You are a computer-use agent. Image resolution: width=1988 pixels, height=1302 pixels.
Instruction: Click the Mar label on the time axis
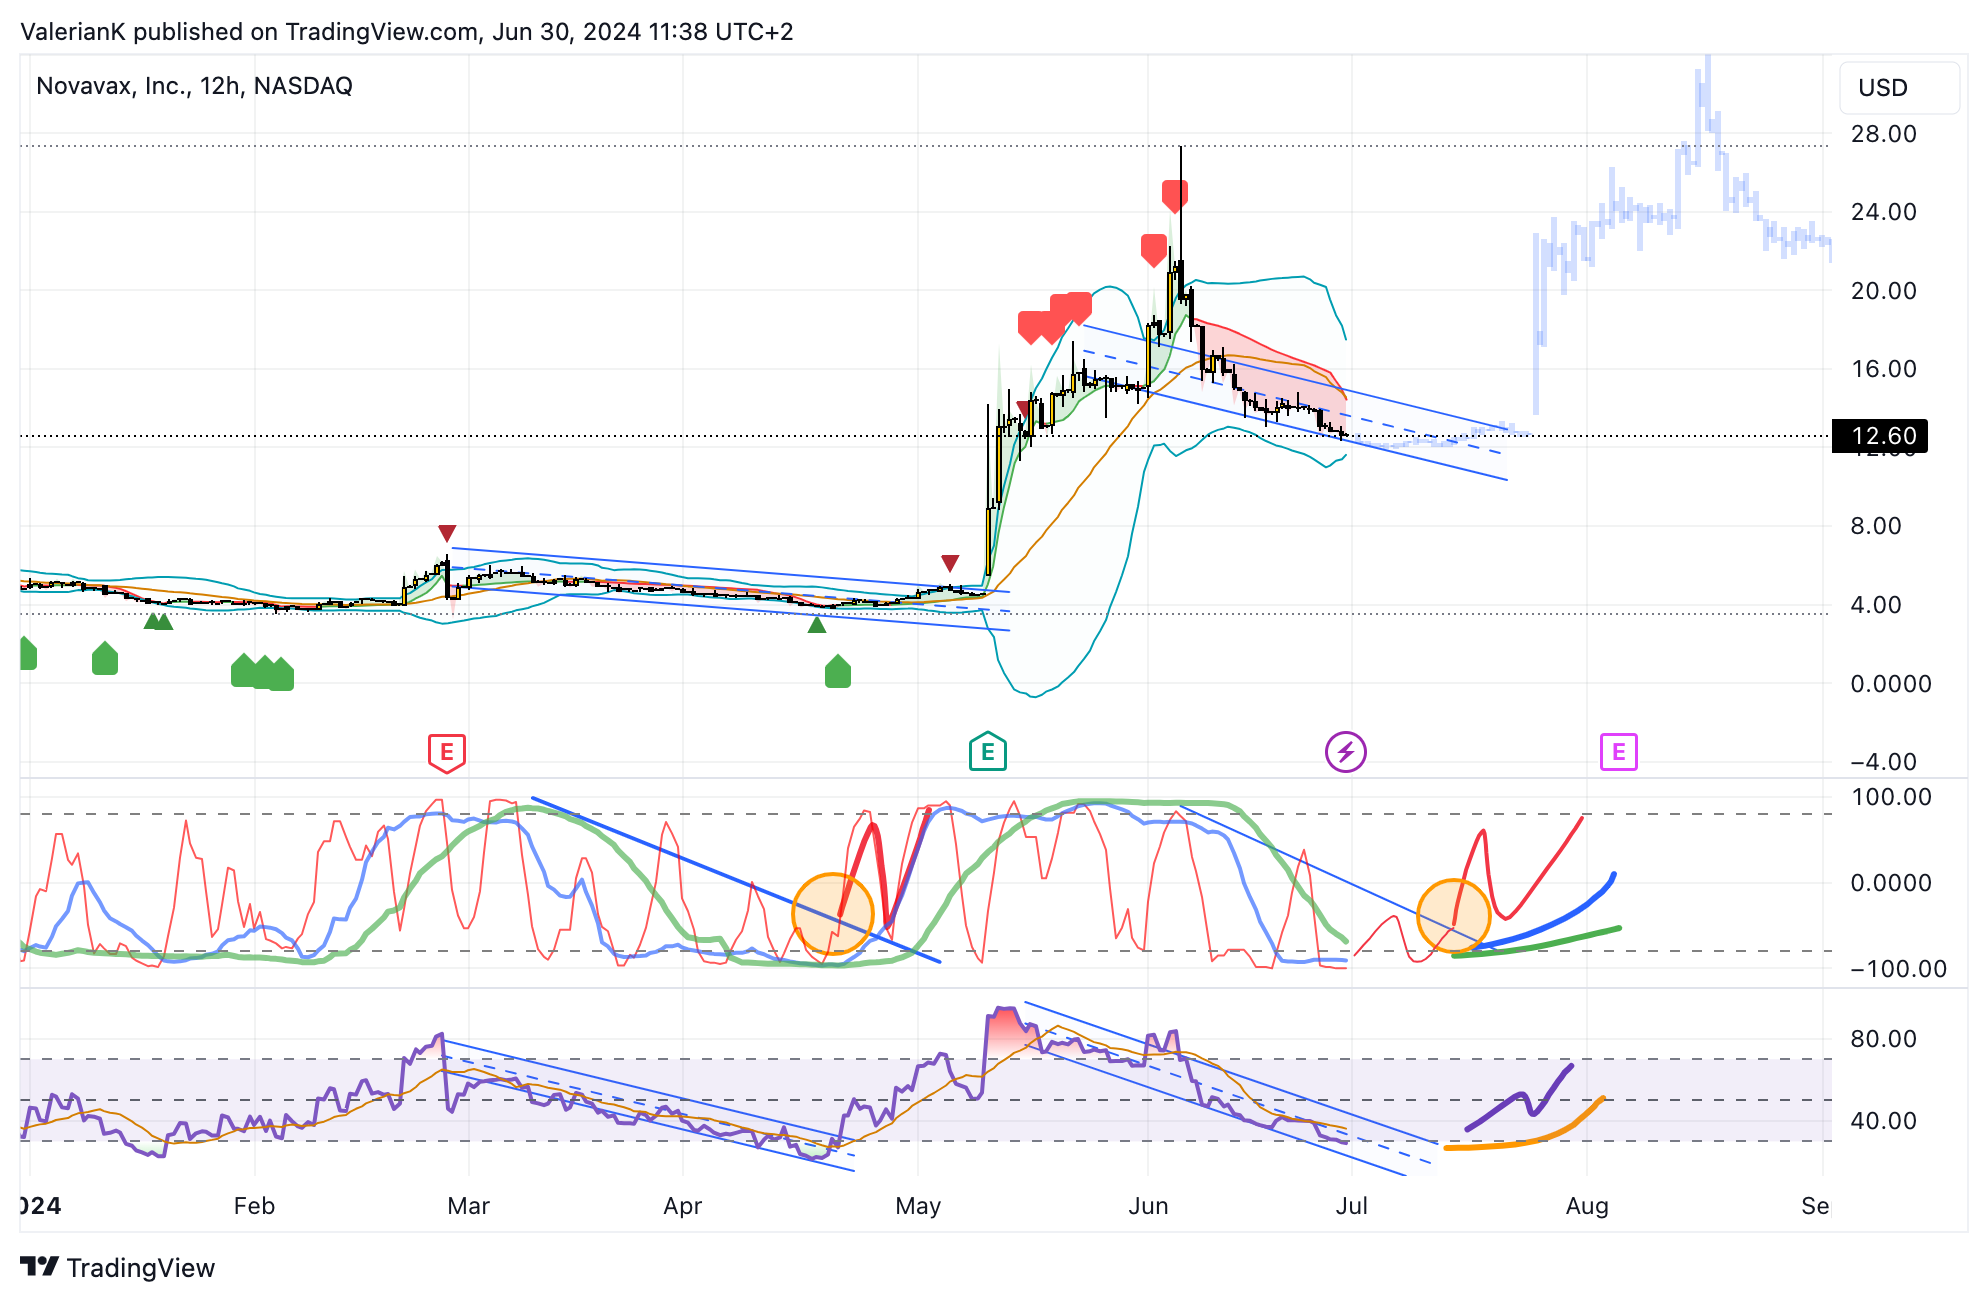469,1206
